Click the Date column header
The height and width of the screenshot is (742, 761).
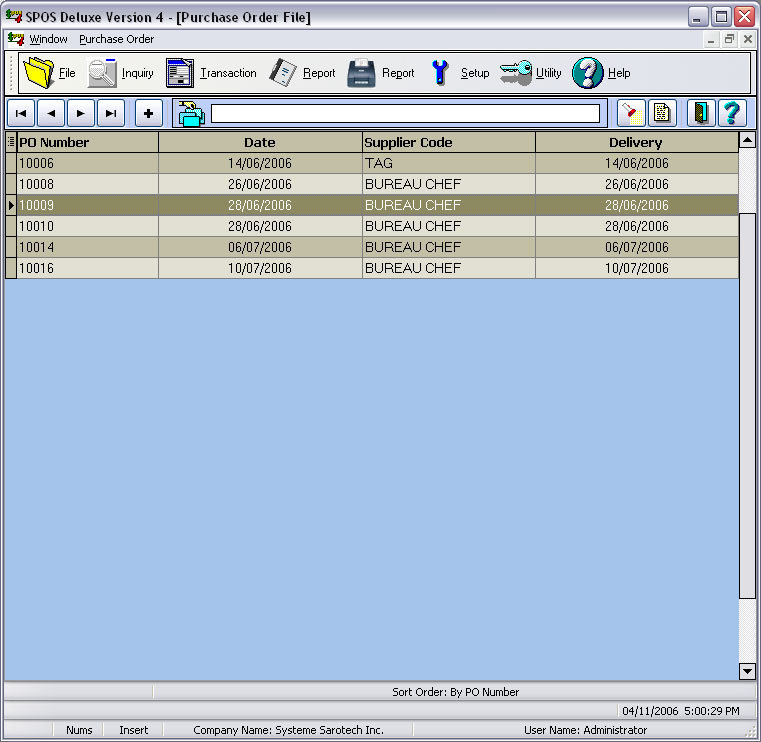coord(260,142)
